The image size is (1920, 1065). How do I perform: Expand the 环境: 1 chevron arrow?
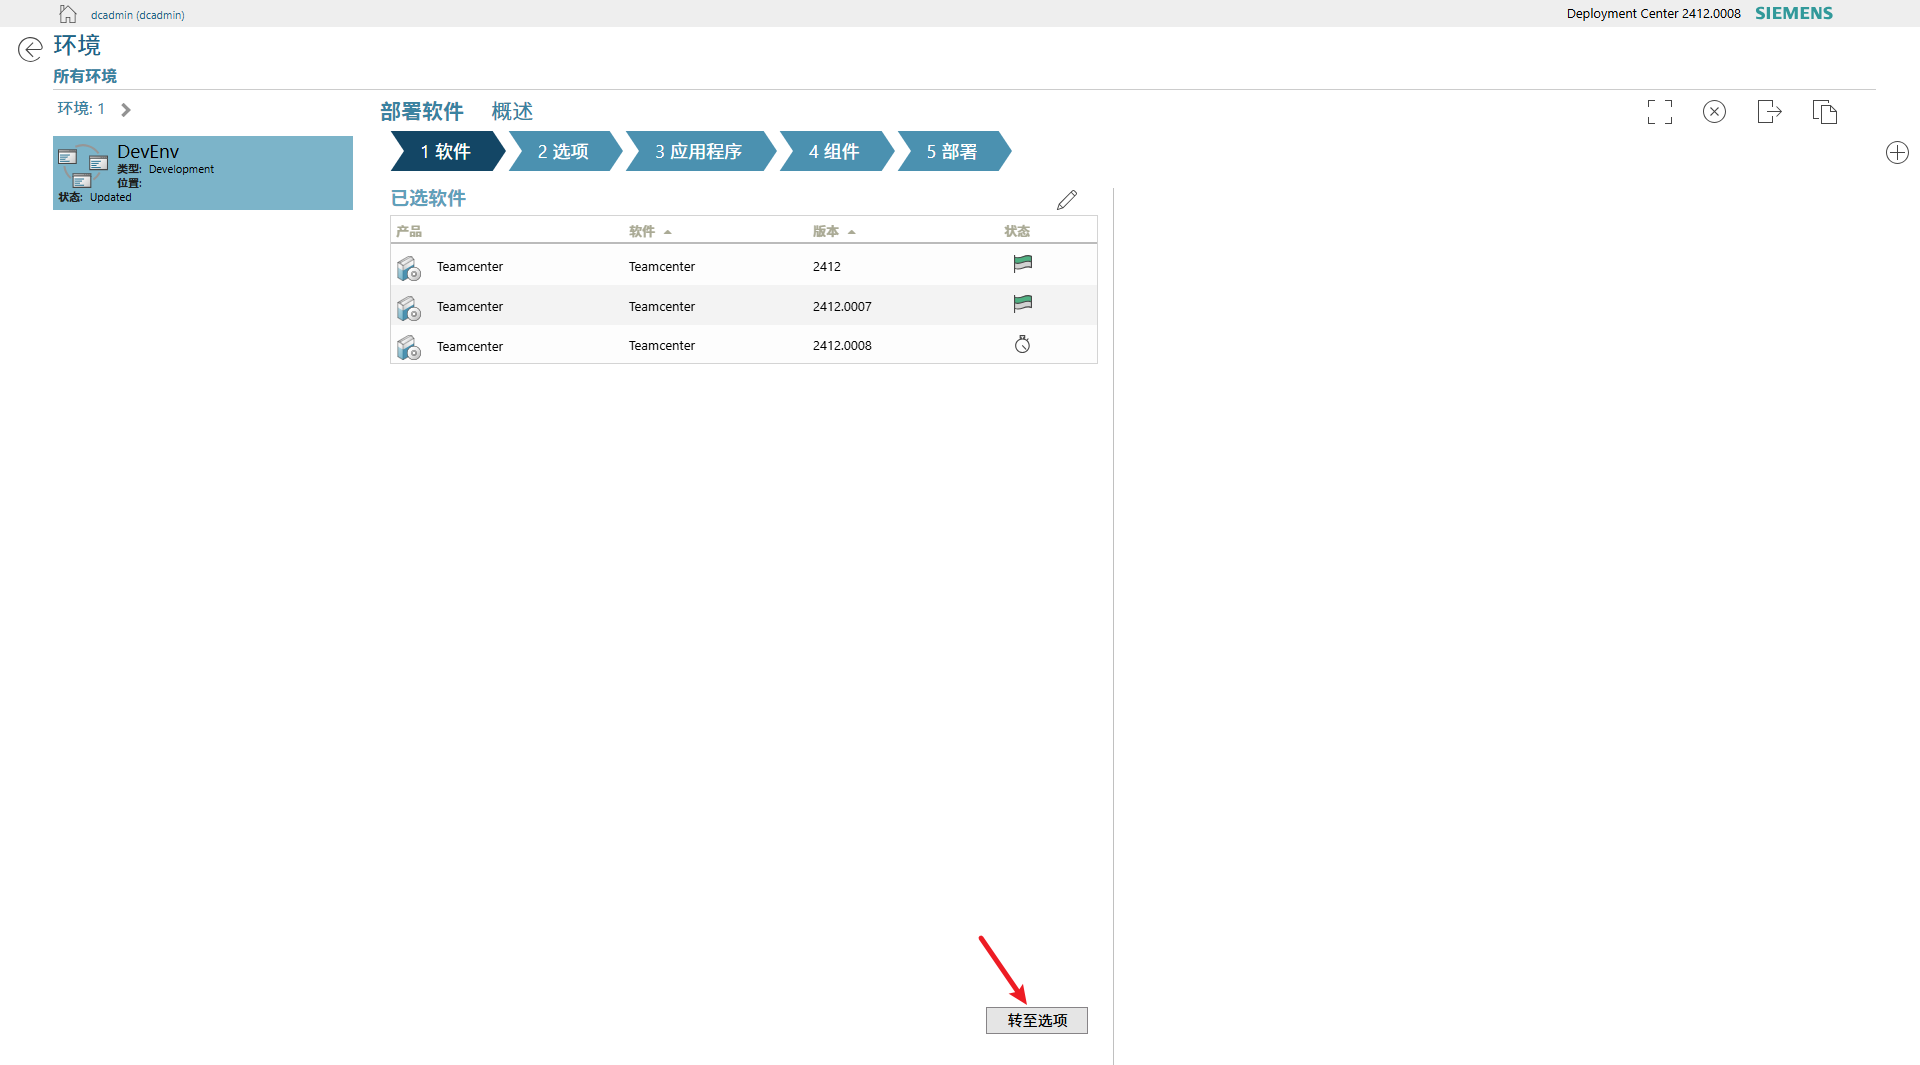[x=126, y=110]
